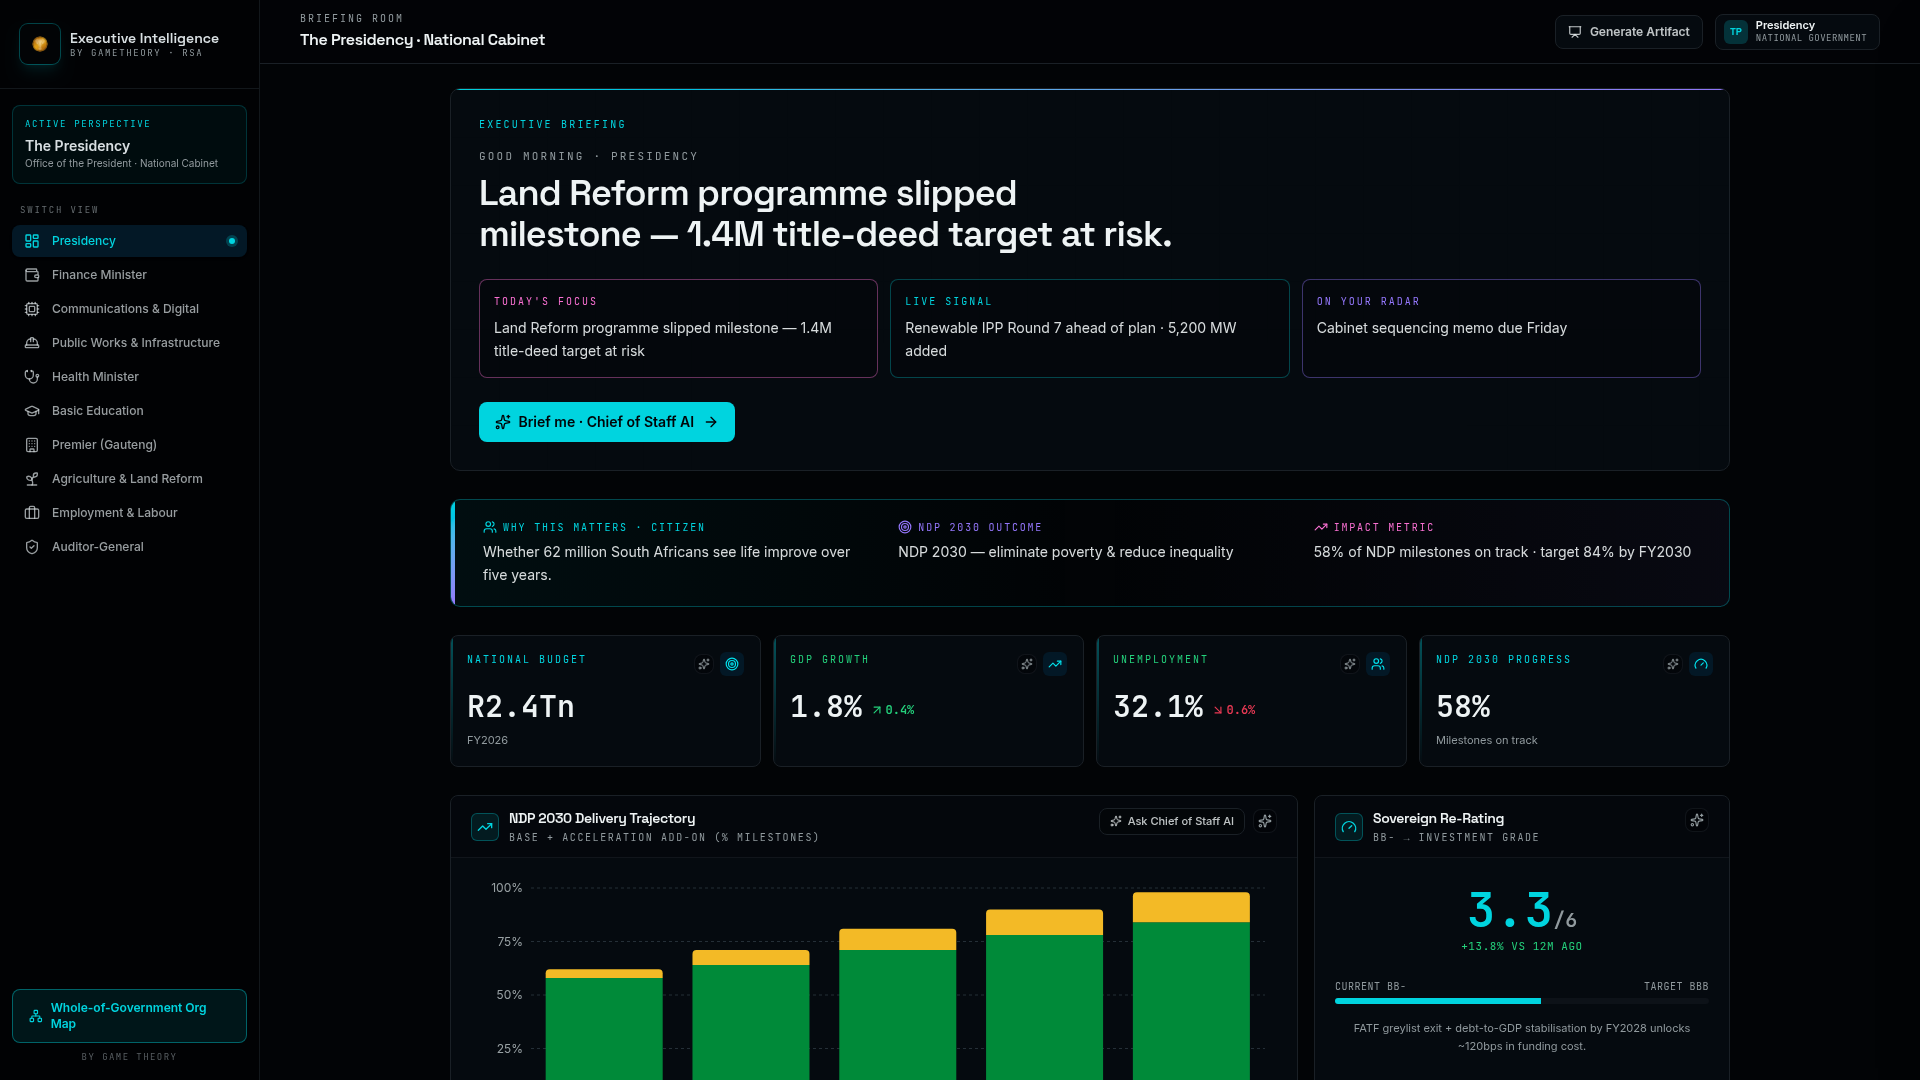This screenshot has height=1080, width=1920.
Task: Click the Premier (Gauteng) building icon
Action: click(32, 445)
